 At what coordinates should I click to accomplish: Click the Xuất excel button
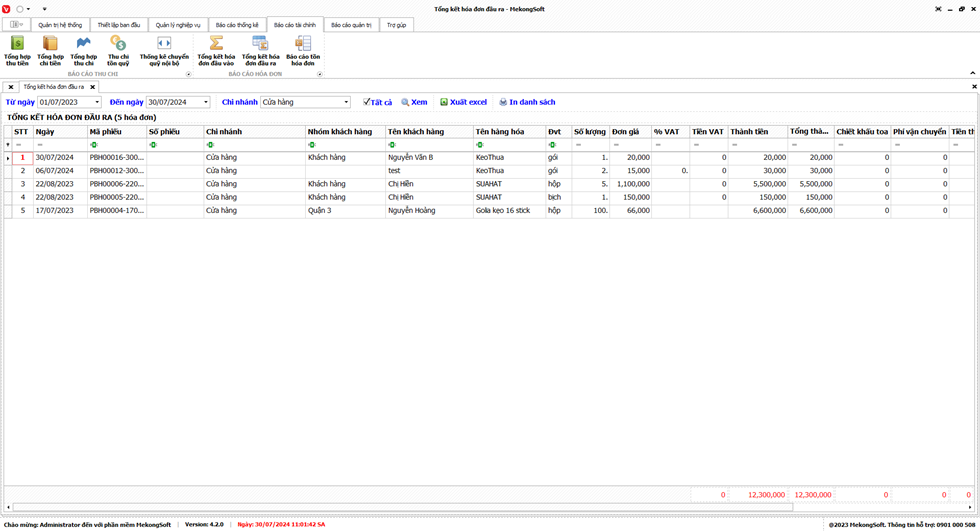click(463, 102)
